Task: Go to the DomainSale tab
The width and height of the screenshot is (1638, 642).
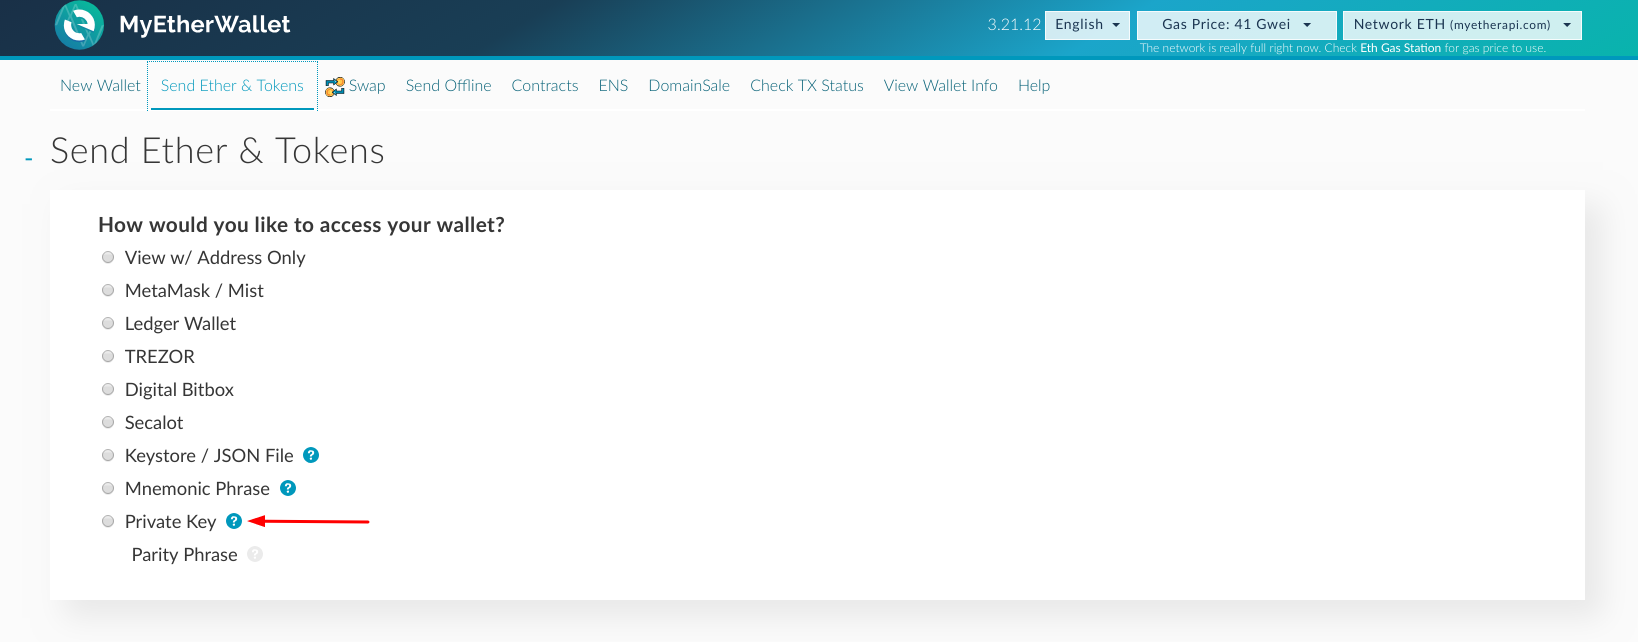Action: 689,86
